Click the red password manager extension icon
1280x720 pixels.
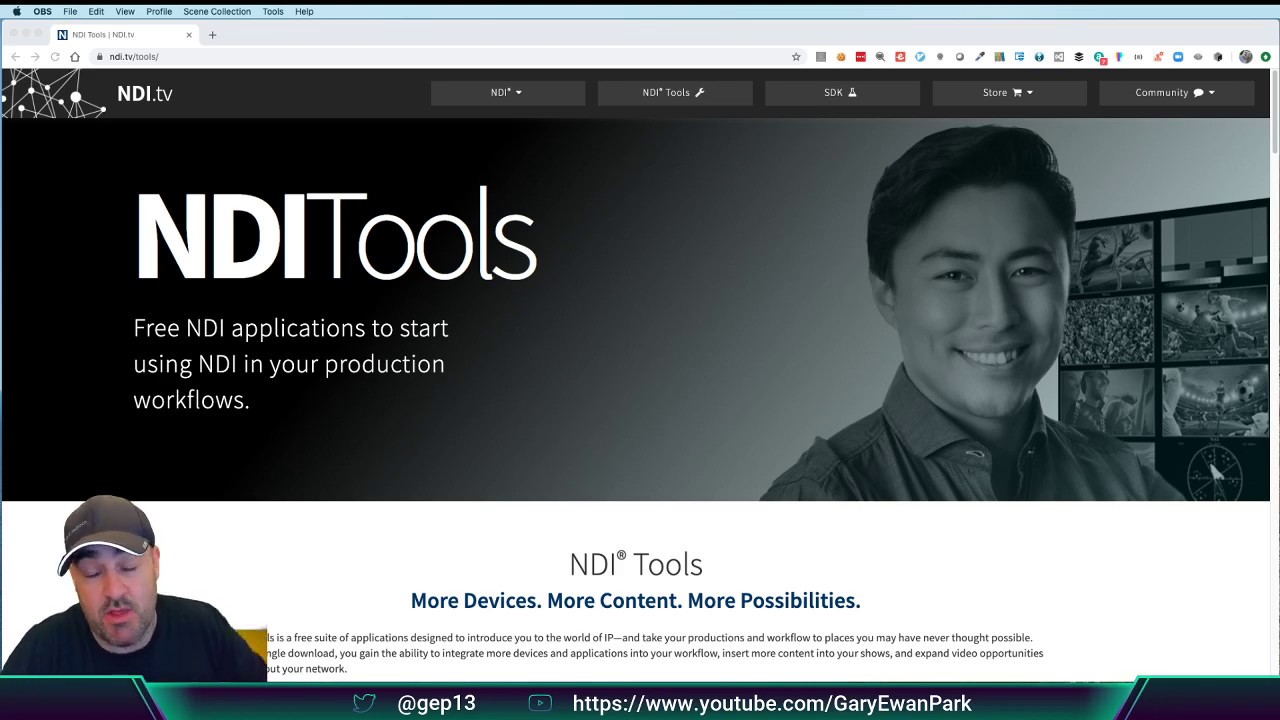coord(860,57)
